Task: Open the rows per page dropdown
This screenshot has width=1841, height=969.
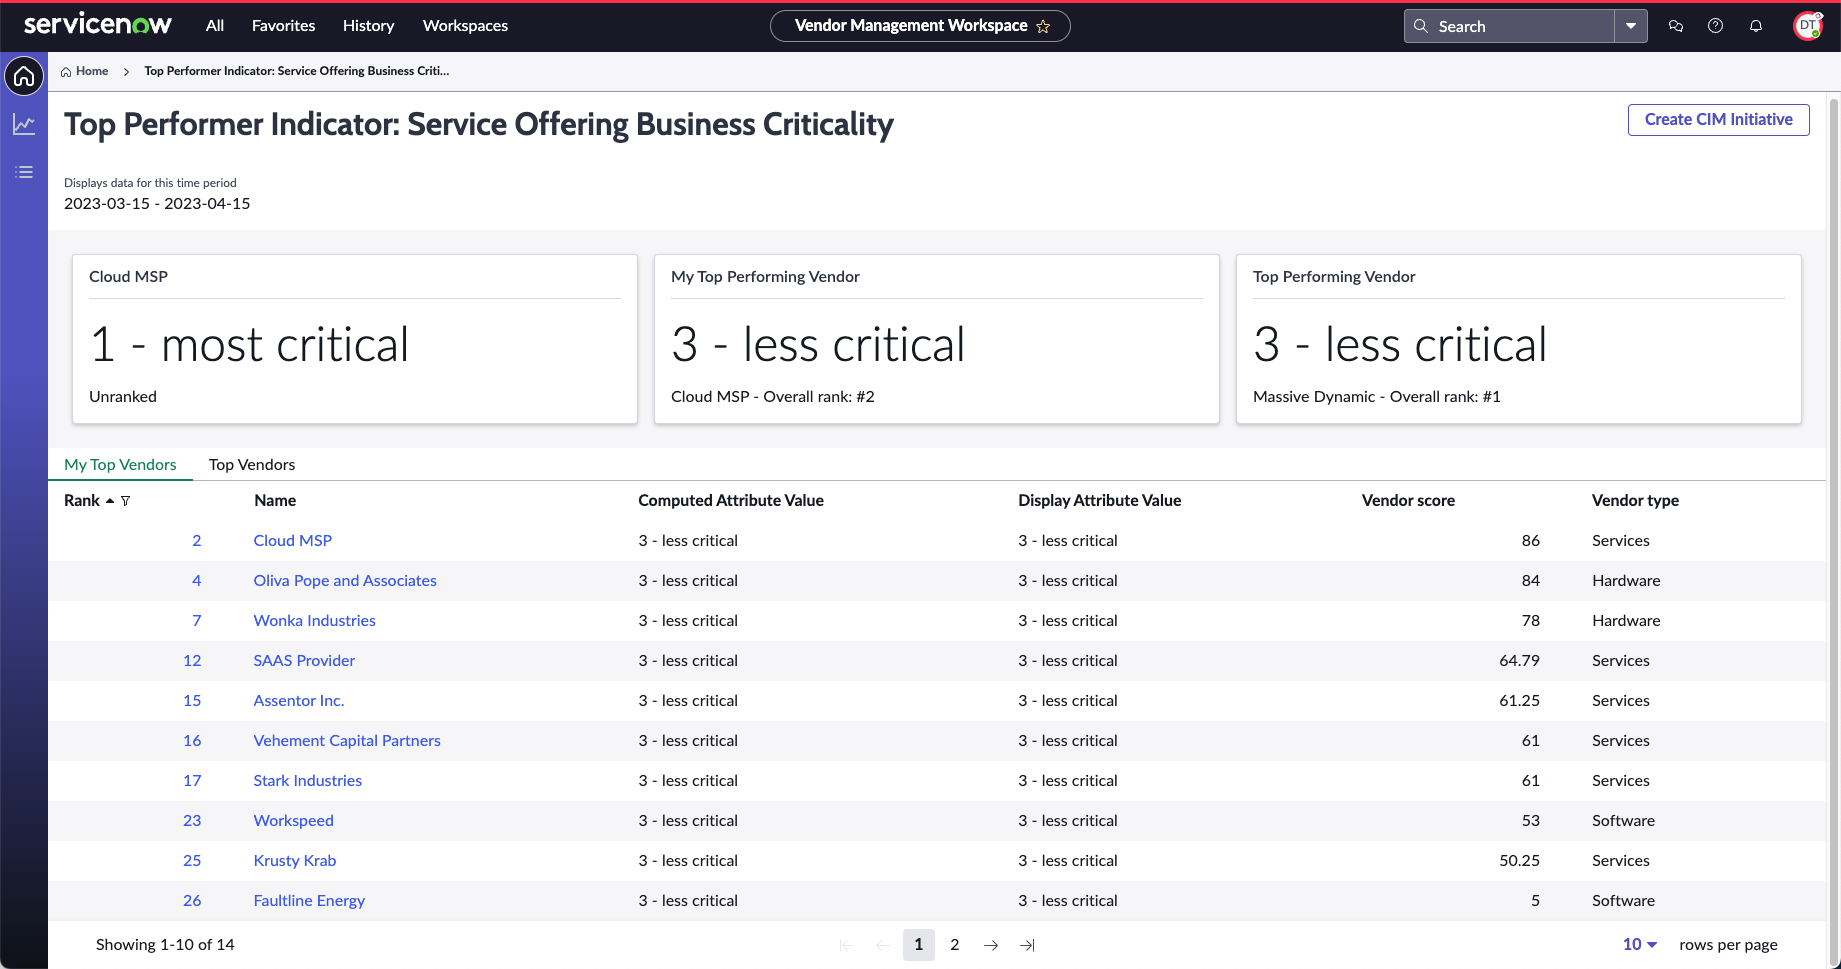Action: pyautogui.click(x=1640, y=944)
